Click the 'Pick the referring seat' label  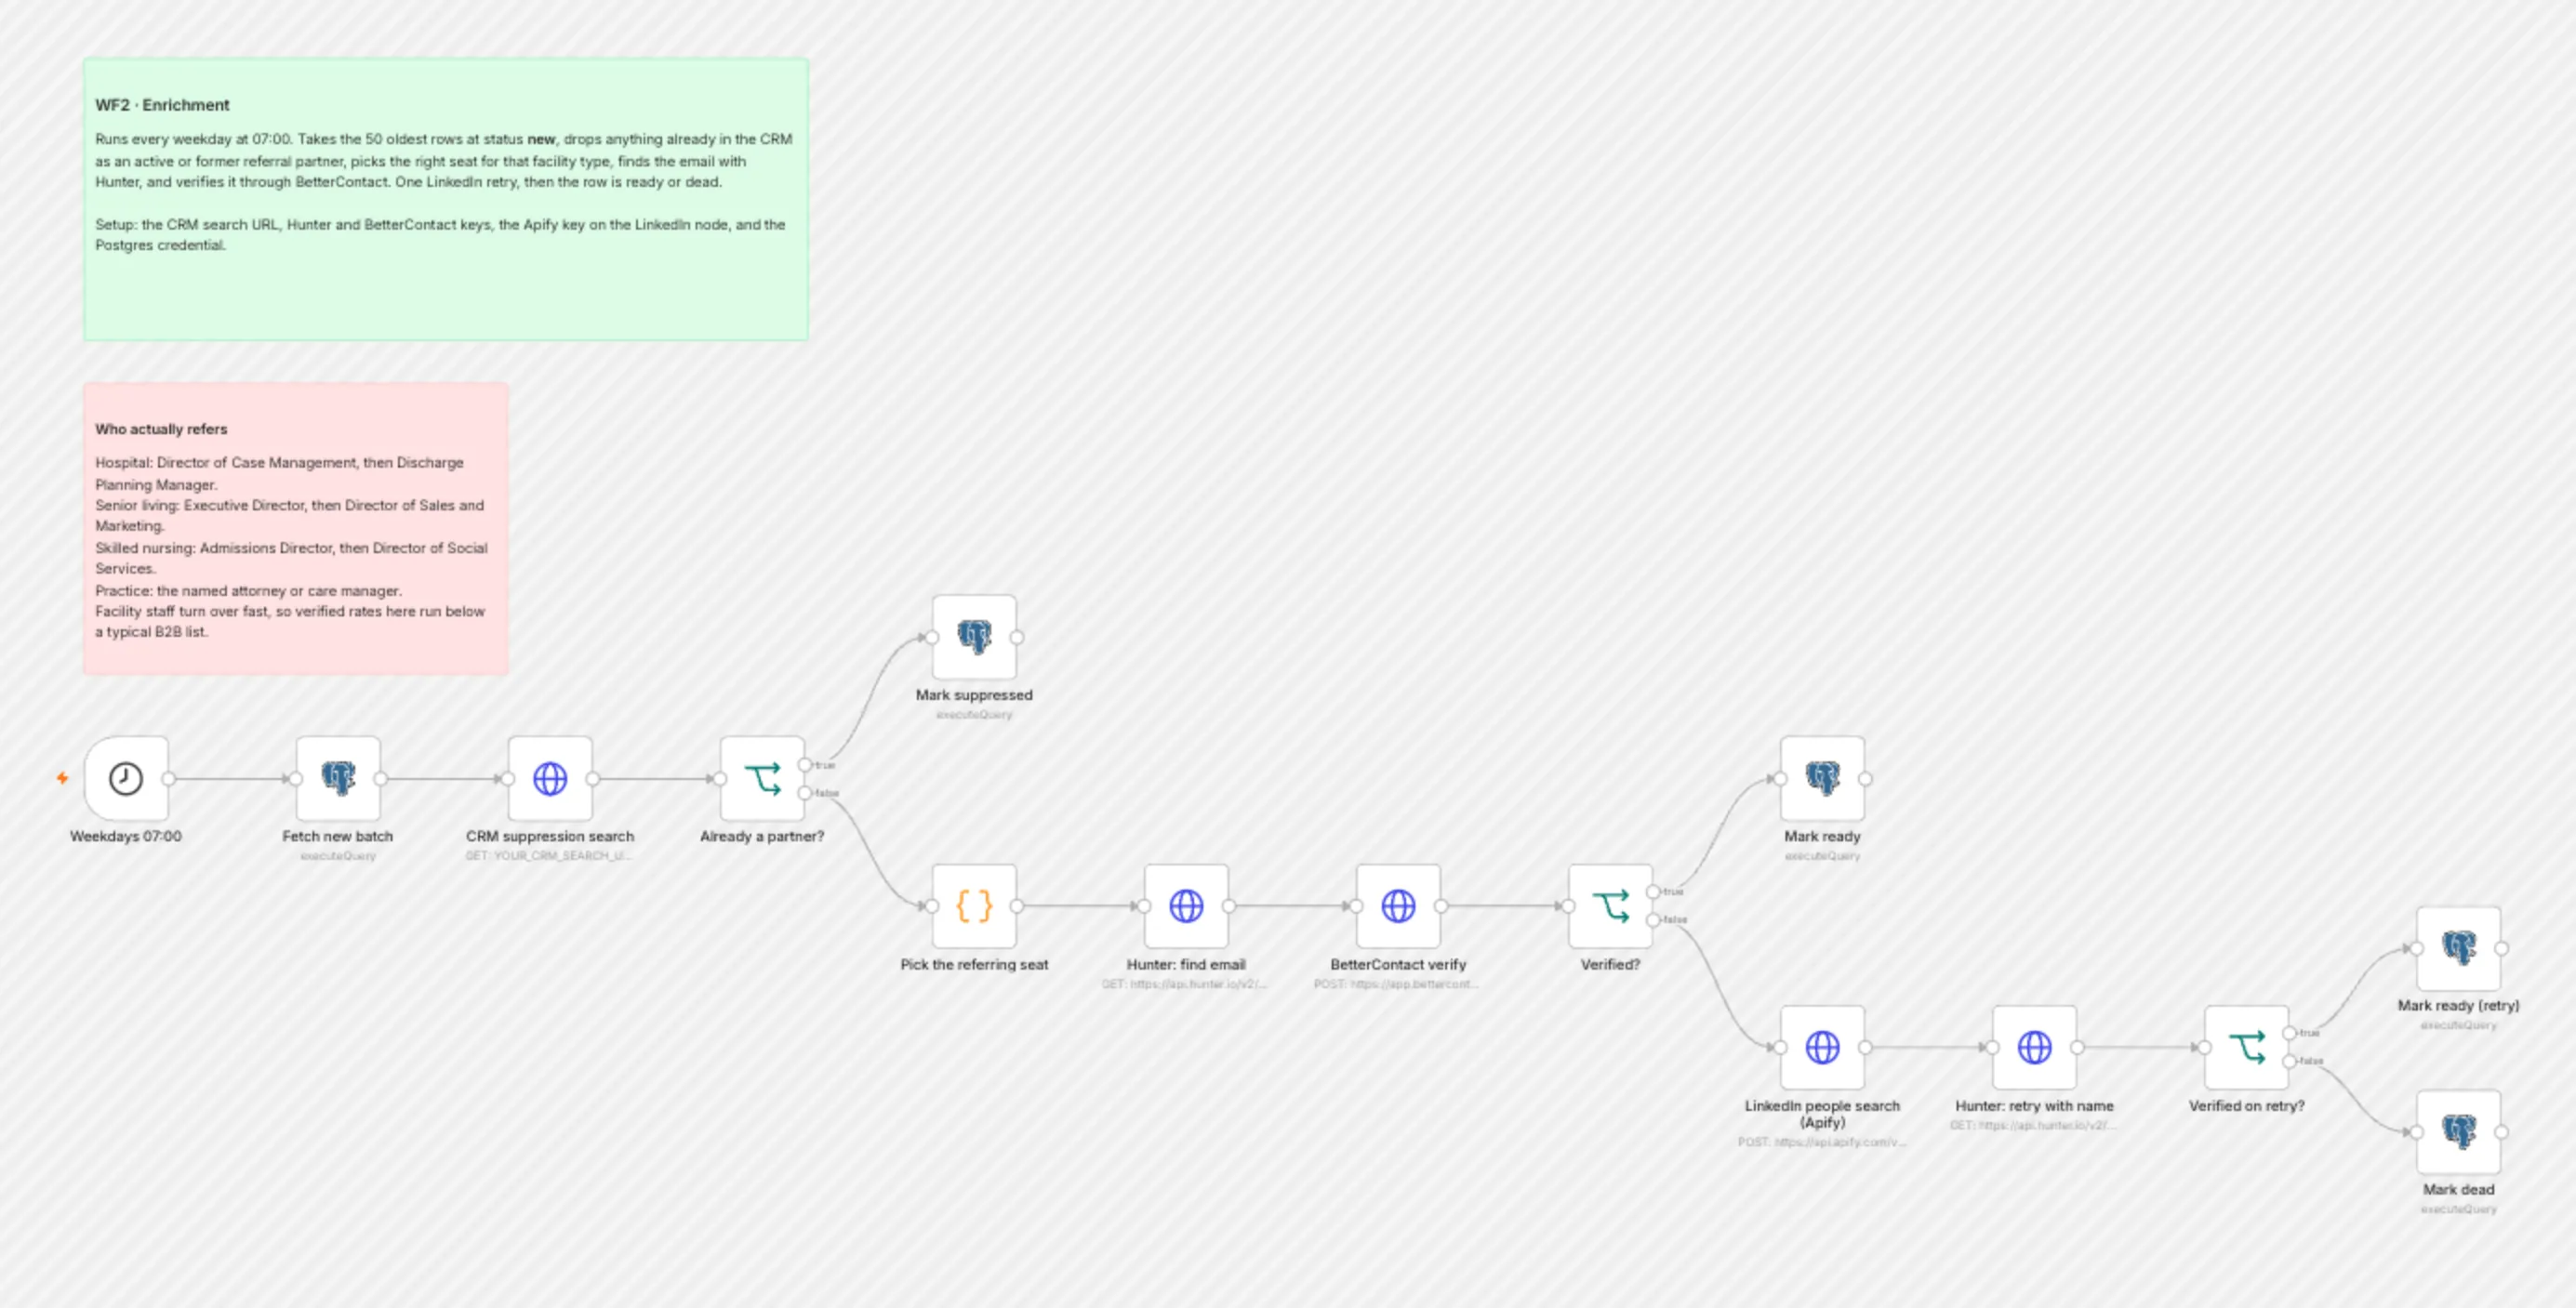[974, 965]
